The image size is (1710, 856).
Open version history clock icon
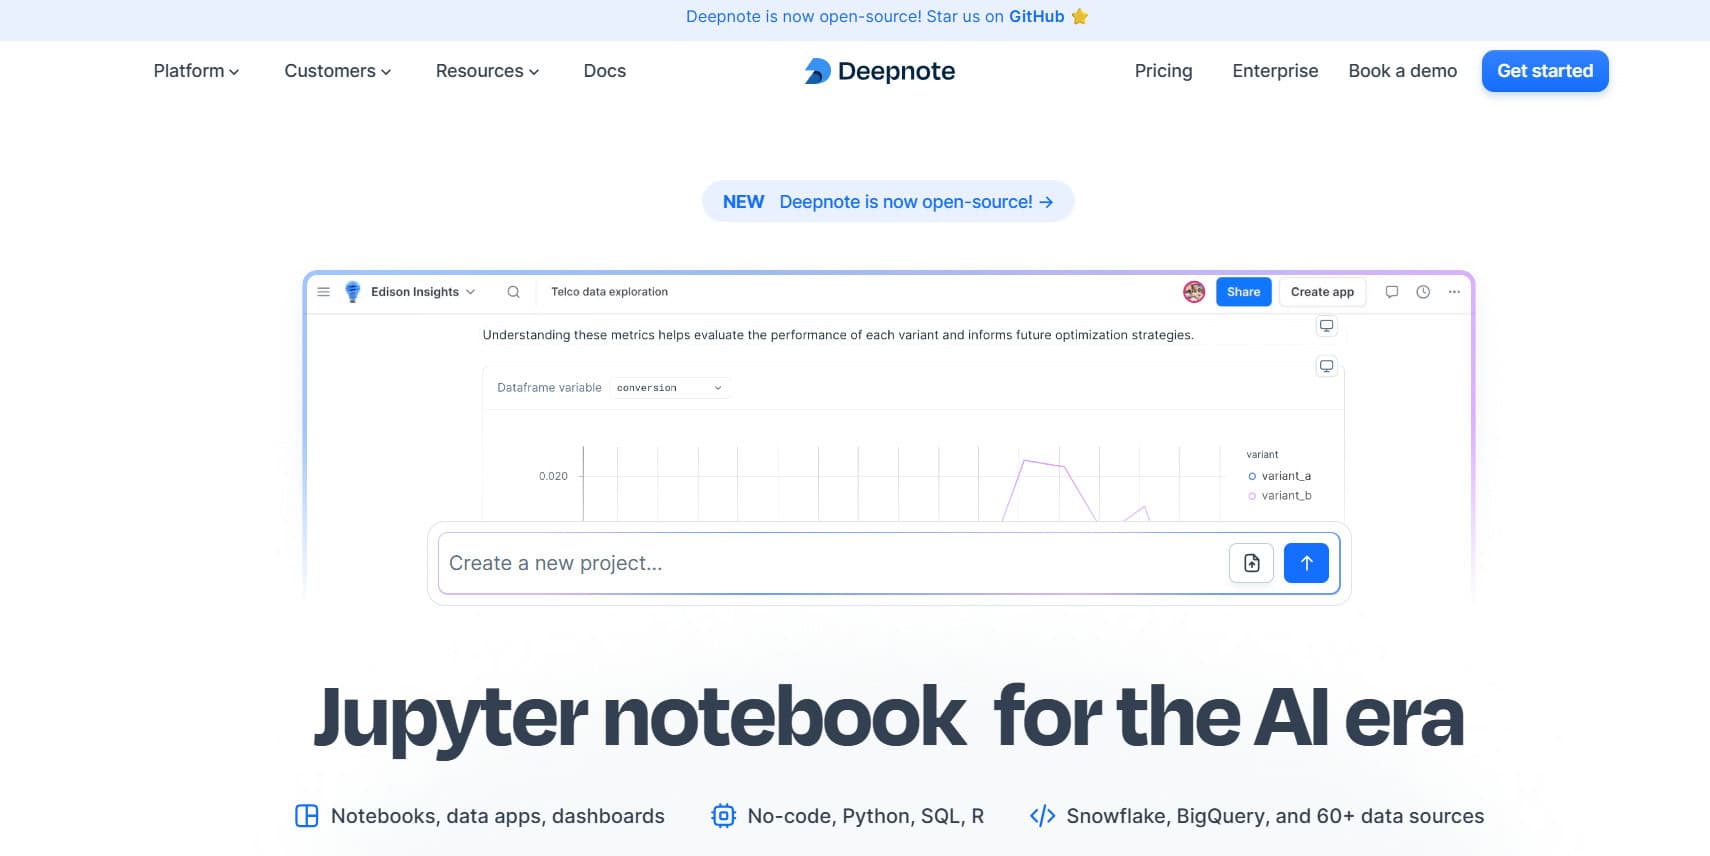pos(1423,292)
